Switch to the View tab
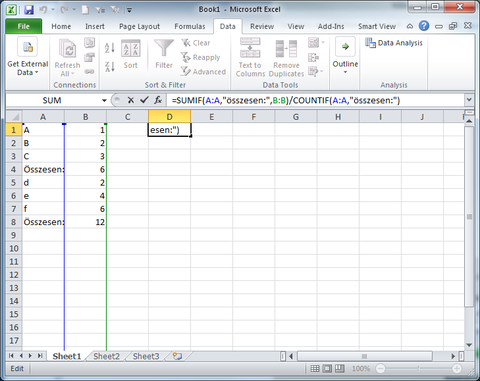Screen dimensions: 480x381 point(296,26)
